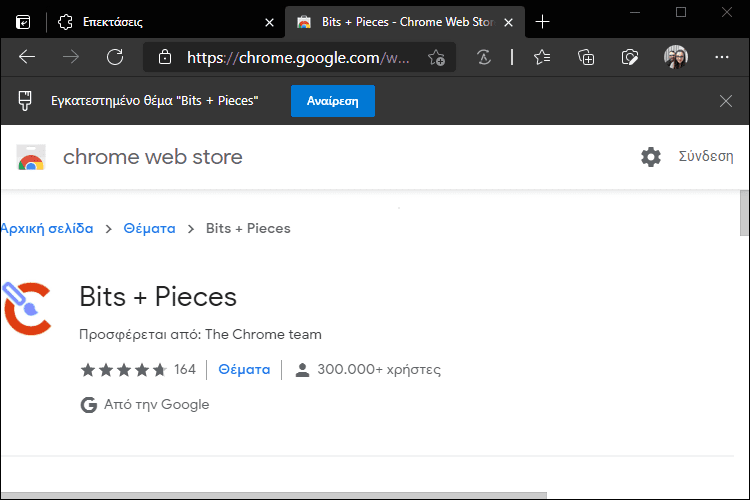Click the vertical page scrollbar
Screen dimensions: 750x500
tap(744, 340)
